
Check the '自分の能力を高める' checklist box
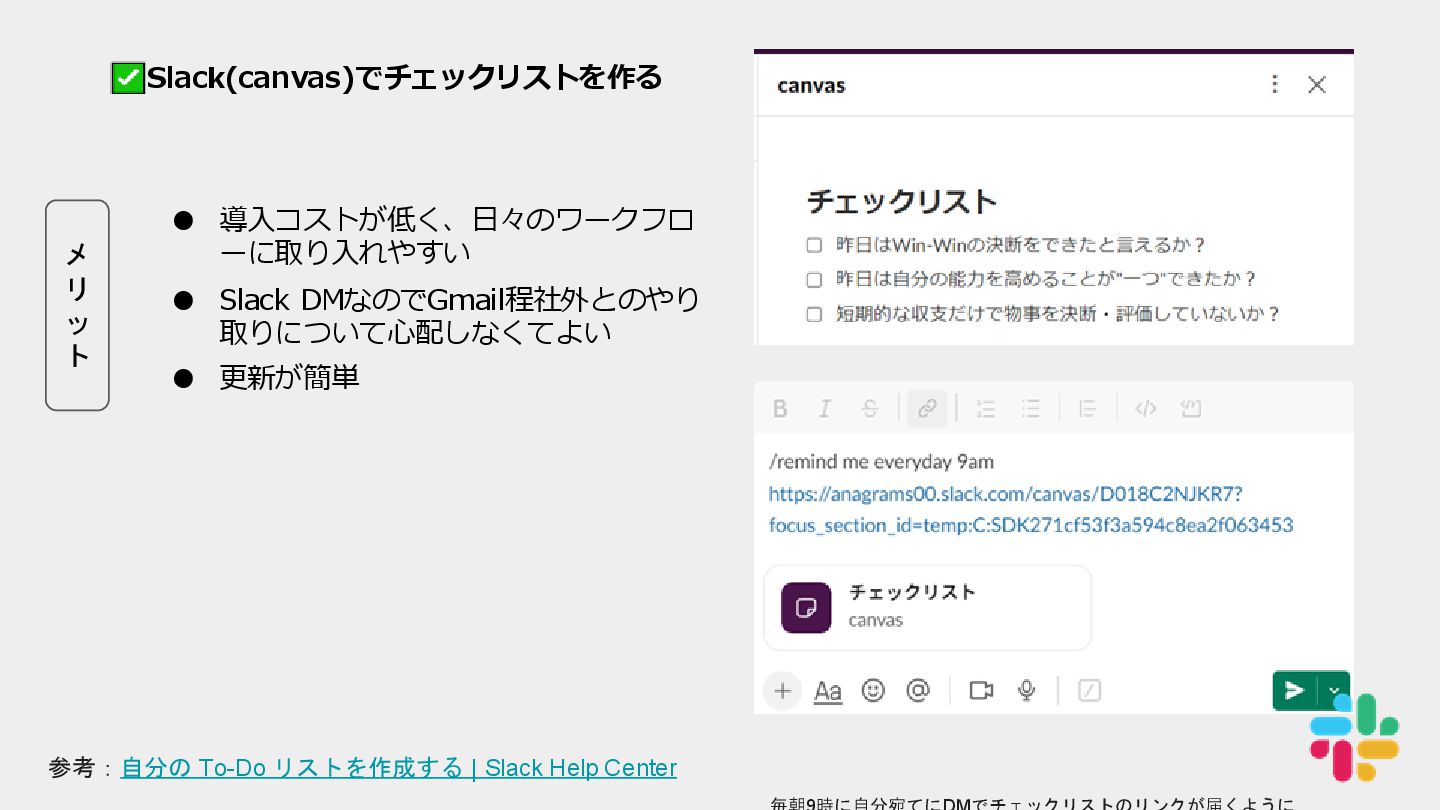pos(814,279)
